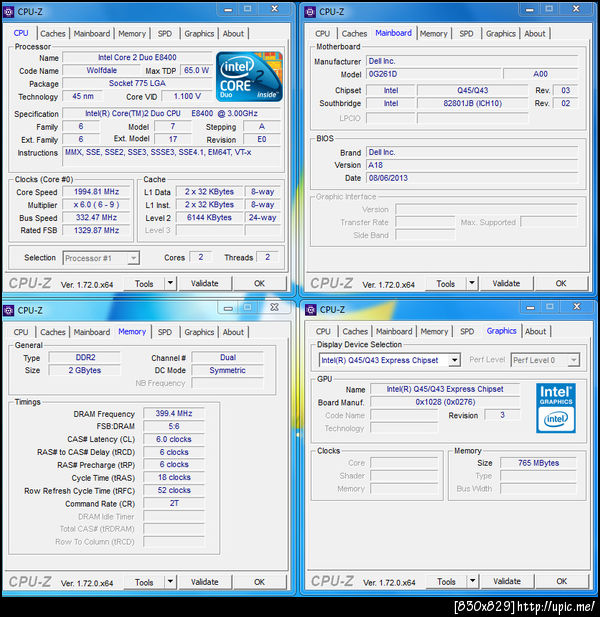Open the About tab in the CPU window
Viewport: 600px width, 617px height.
[233, 34]
